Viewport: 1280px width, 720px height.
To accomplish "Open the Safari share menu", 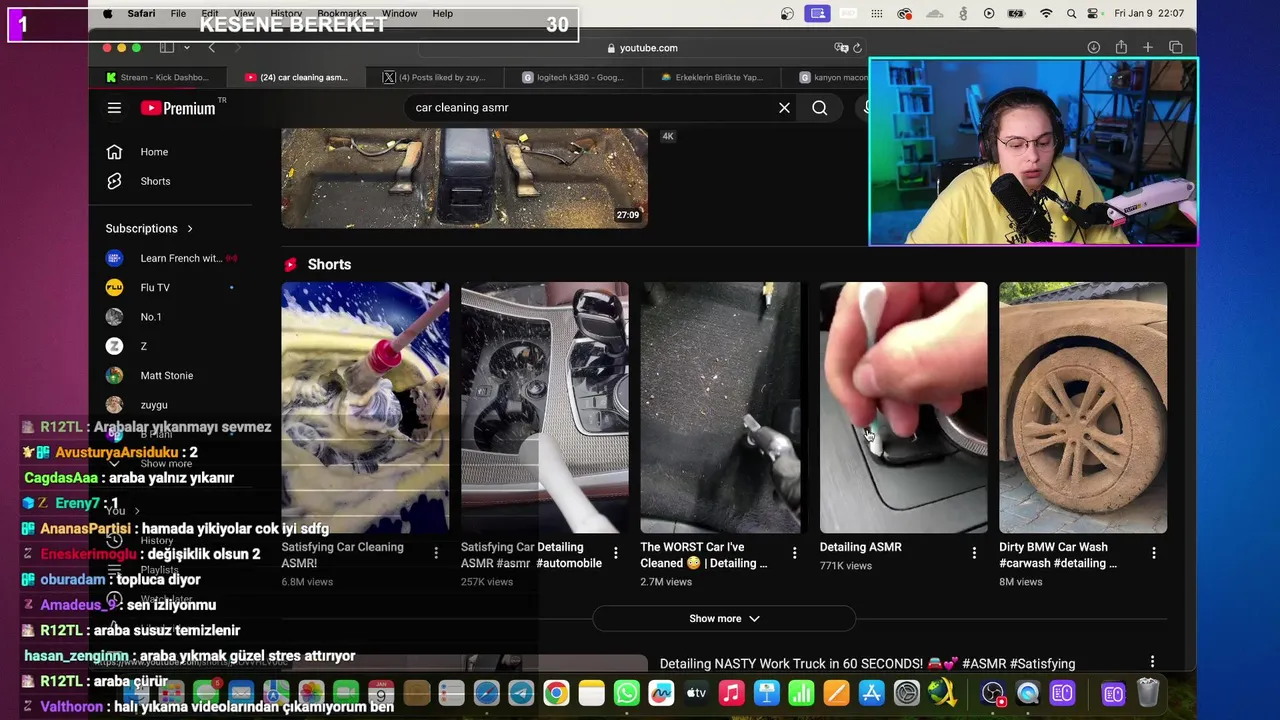I will (1121, 48).
